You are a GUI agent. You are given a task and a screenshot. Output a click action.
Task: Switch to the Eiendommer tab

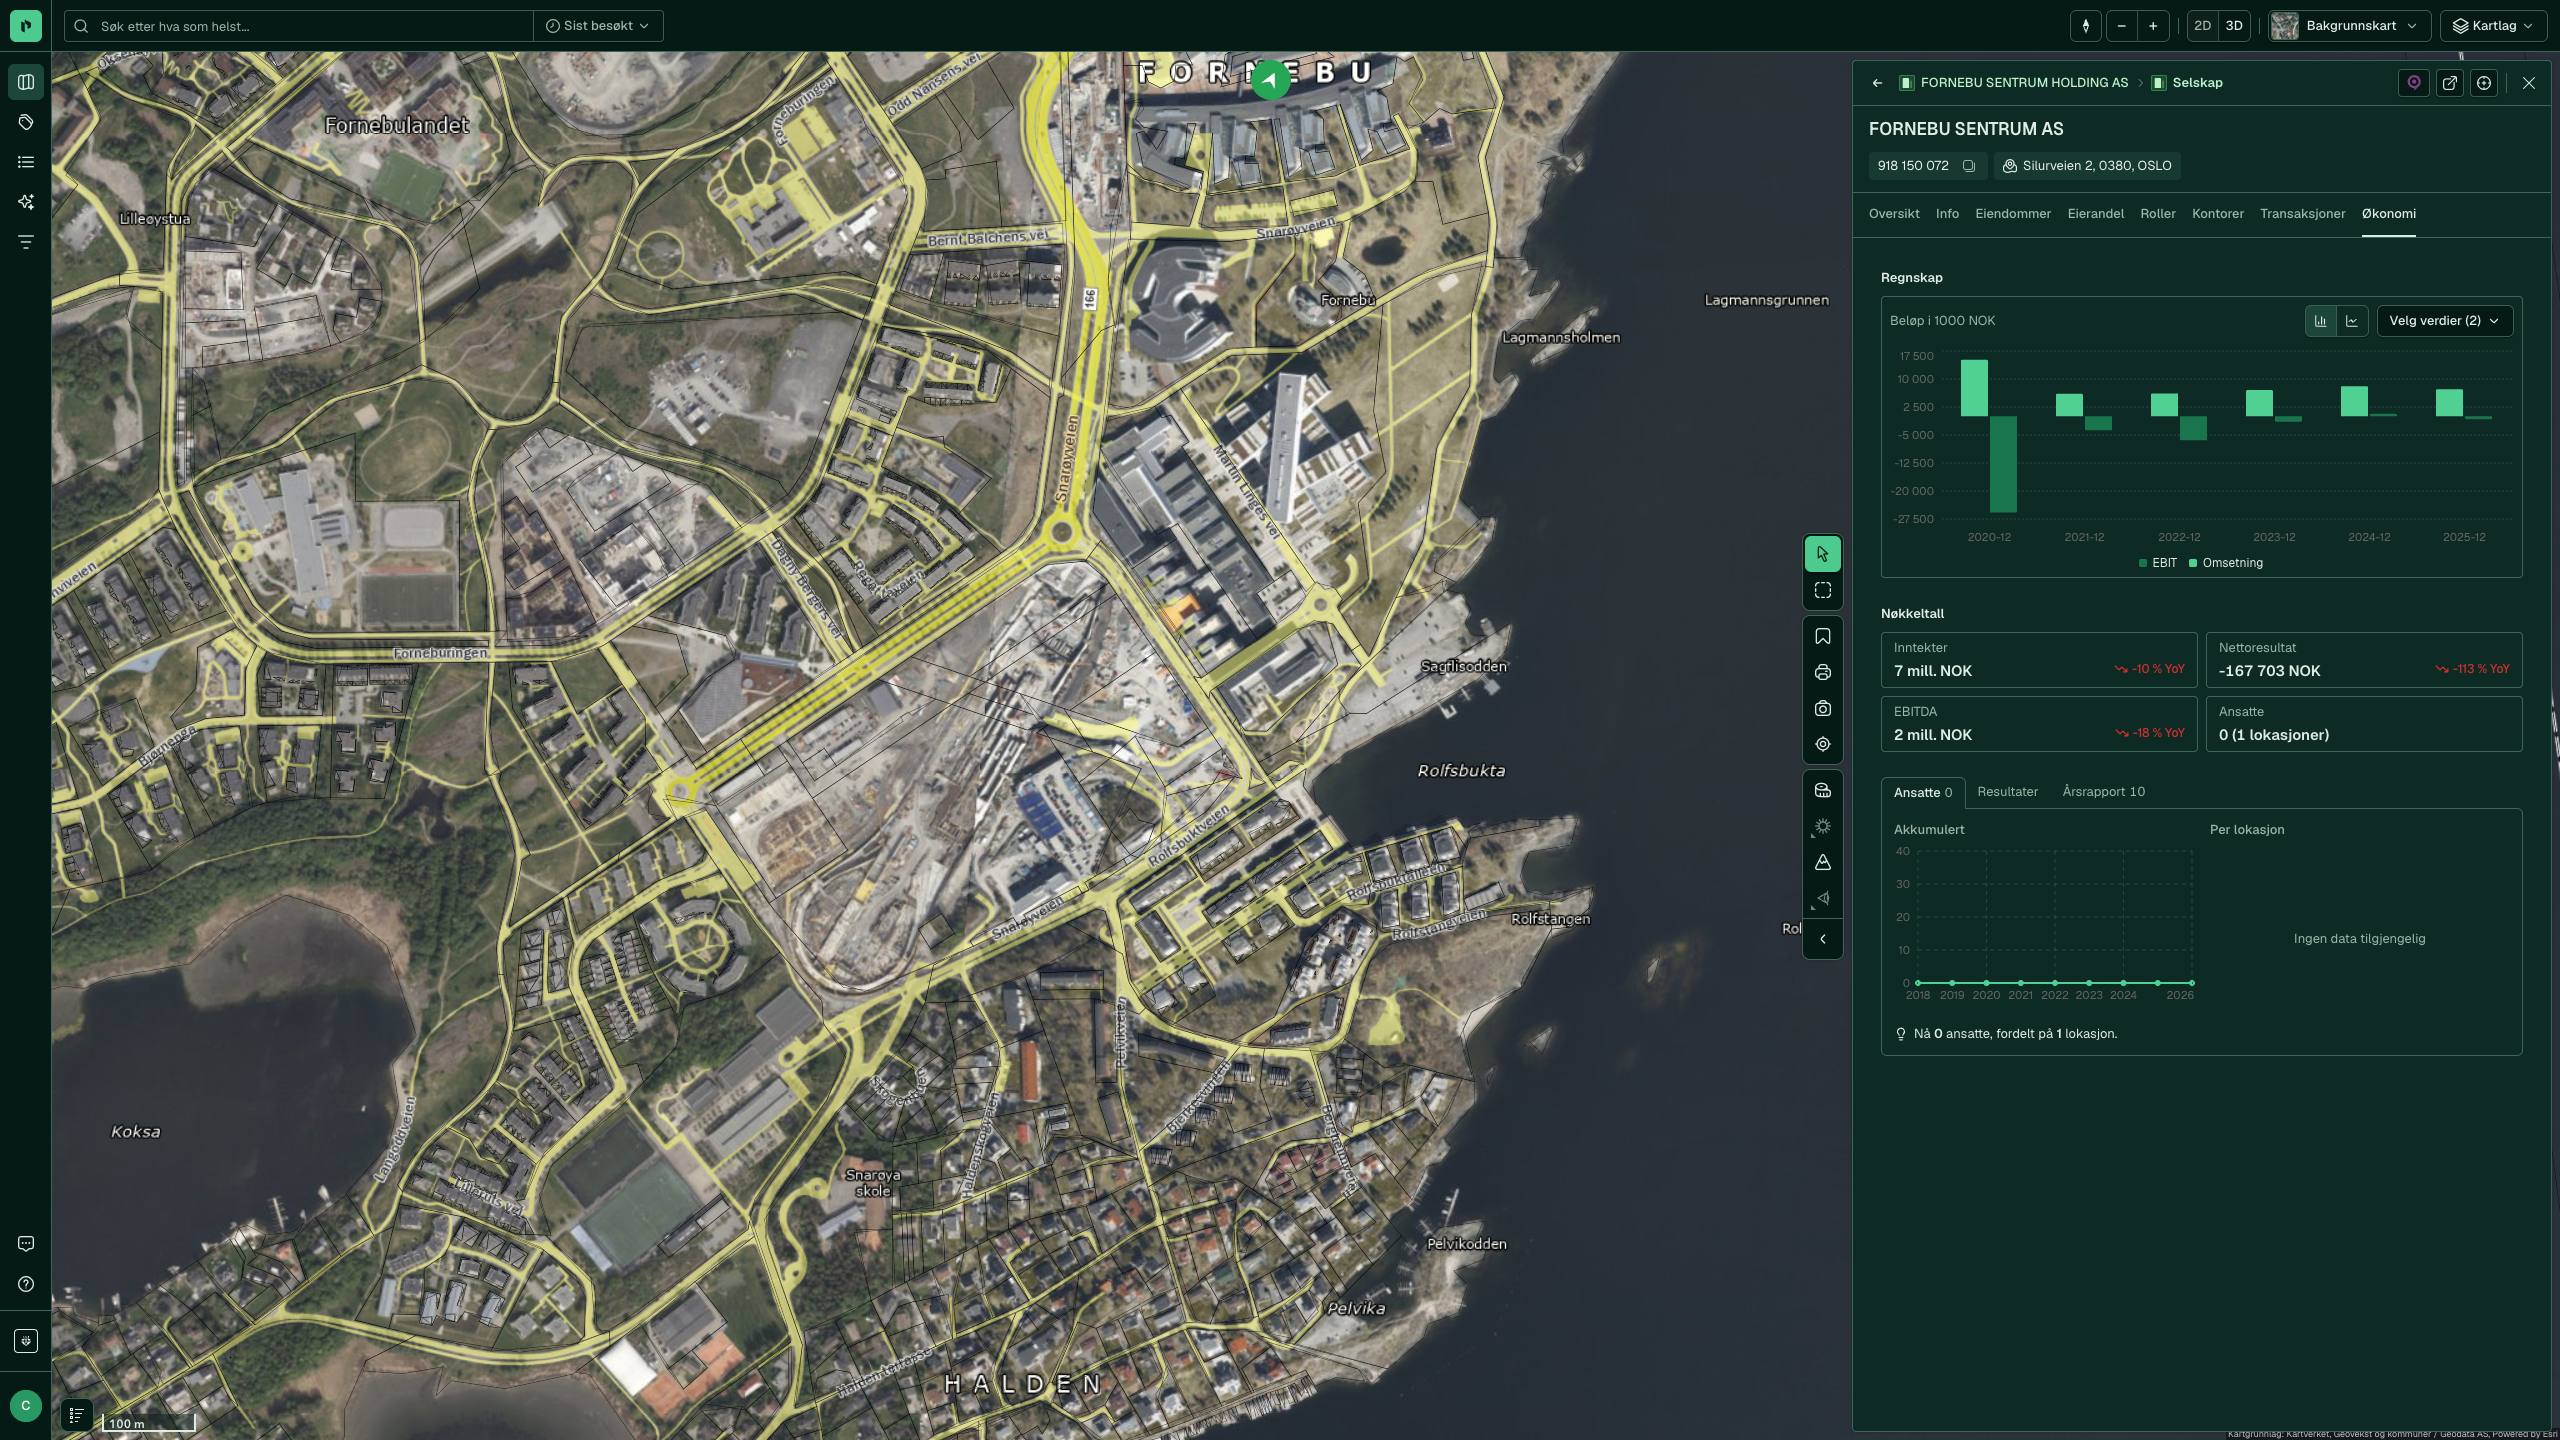pyautogui.click(x=2012, y=214)
